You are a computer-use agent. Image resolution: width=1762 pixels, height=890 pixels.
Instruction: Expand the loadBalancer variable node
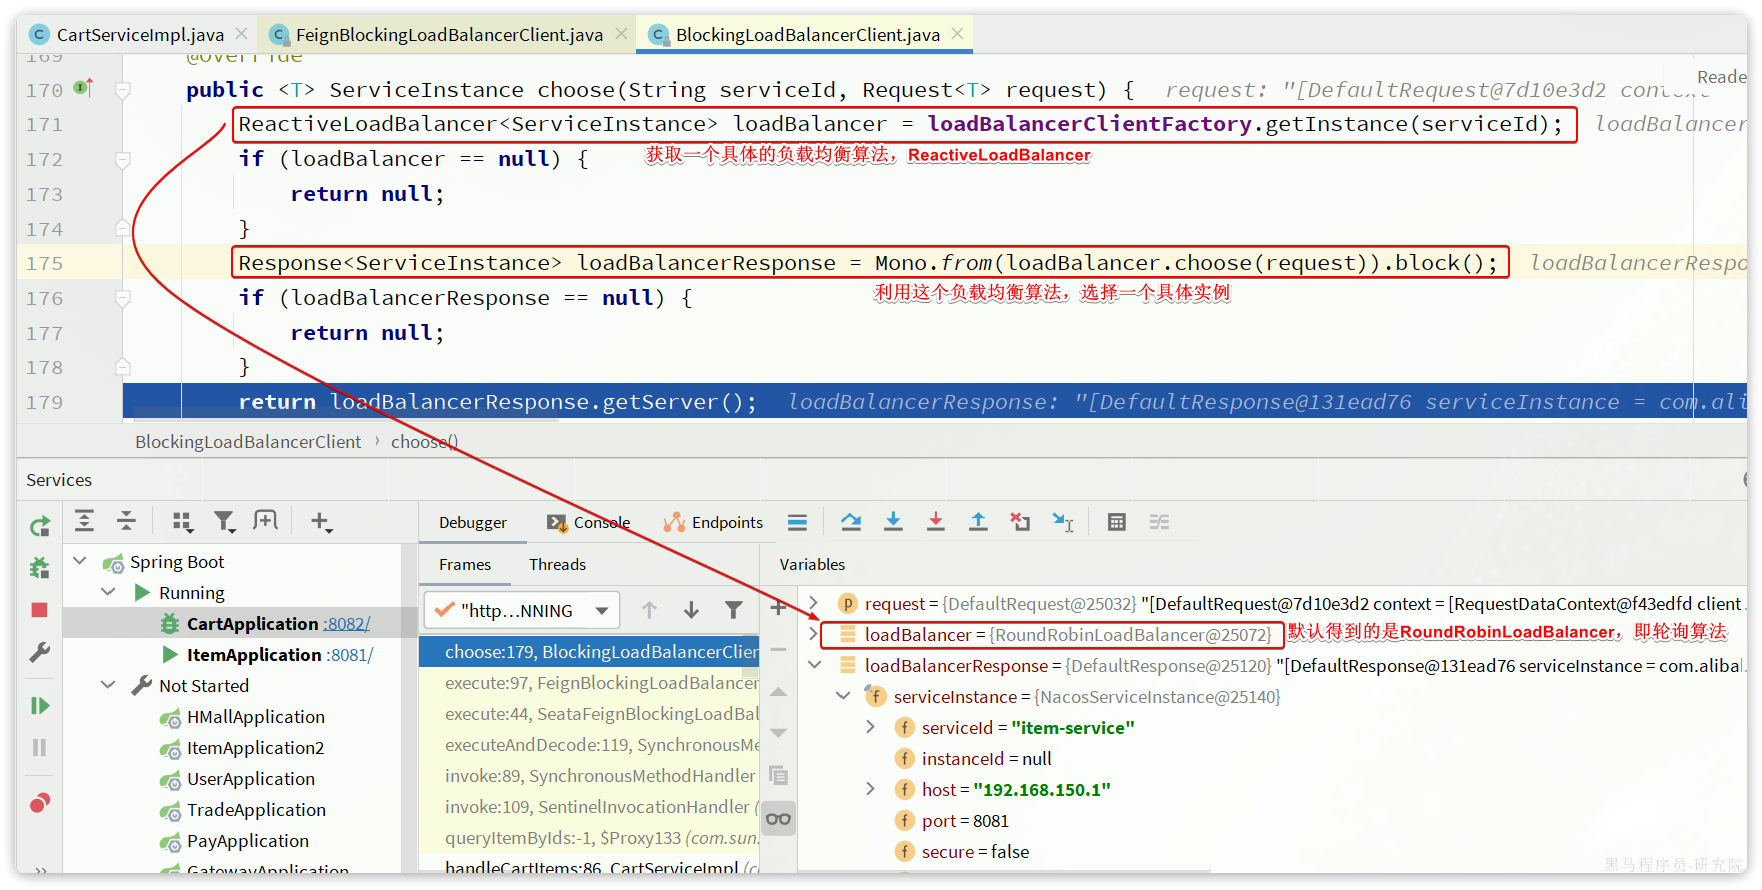(814, 634)
